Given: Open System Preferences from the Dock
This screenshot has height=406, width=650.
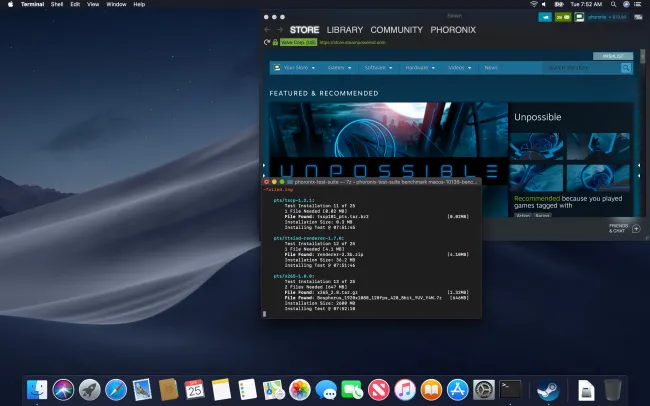Looking at the screenshot, I should (484, 389).
